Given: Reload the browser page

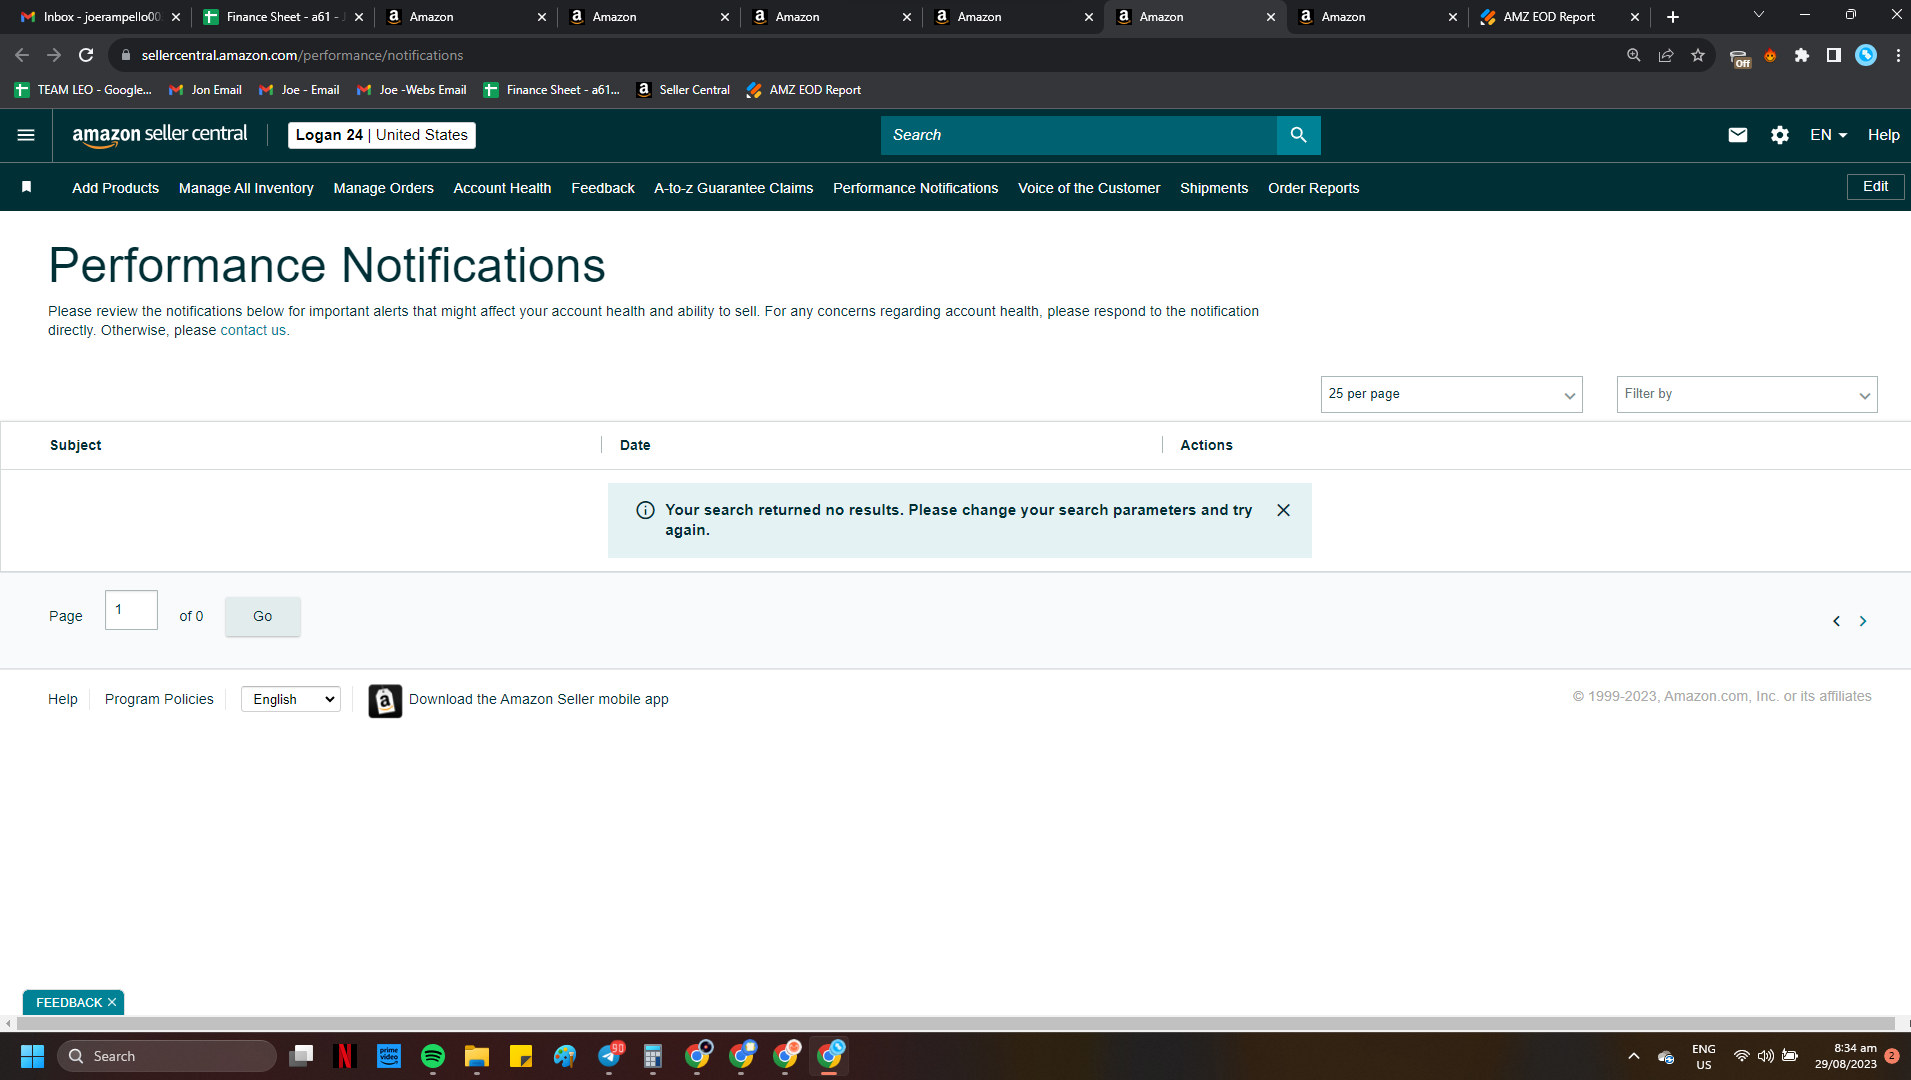Looking at the screenshot, I should click(x=86, y=55).
